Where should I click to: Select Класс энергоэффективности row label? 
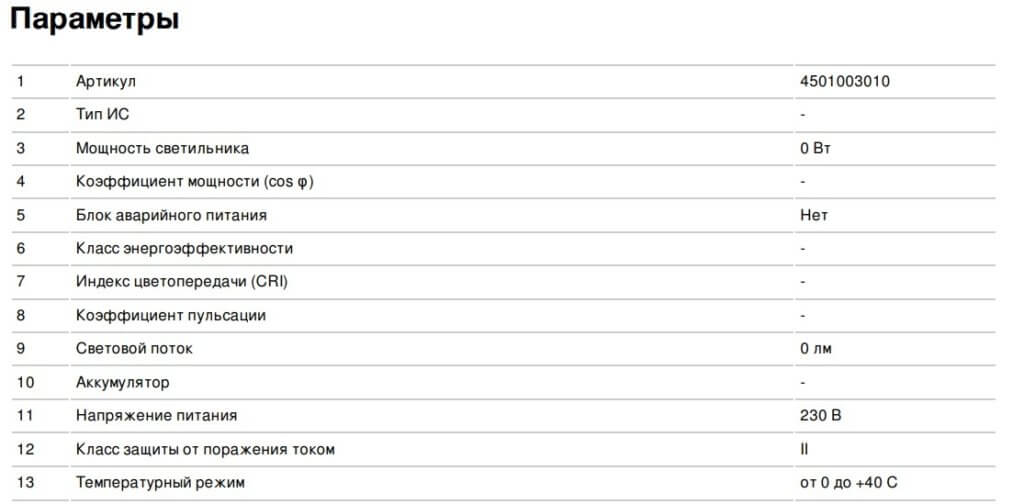click(184, 248)
